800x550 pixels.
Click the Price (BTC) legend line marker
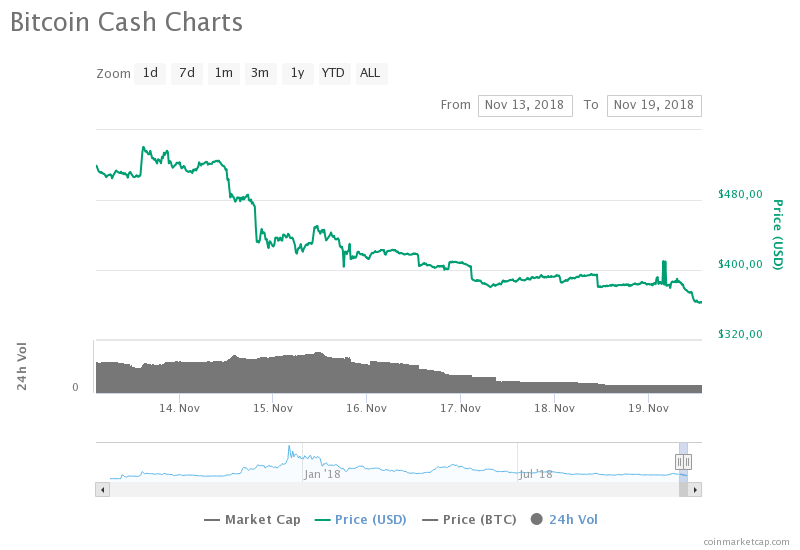(x=430, y=520)
